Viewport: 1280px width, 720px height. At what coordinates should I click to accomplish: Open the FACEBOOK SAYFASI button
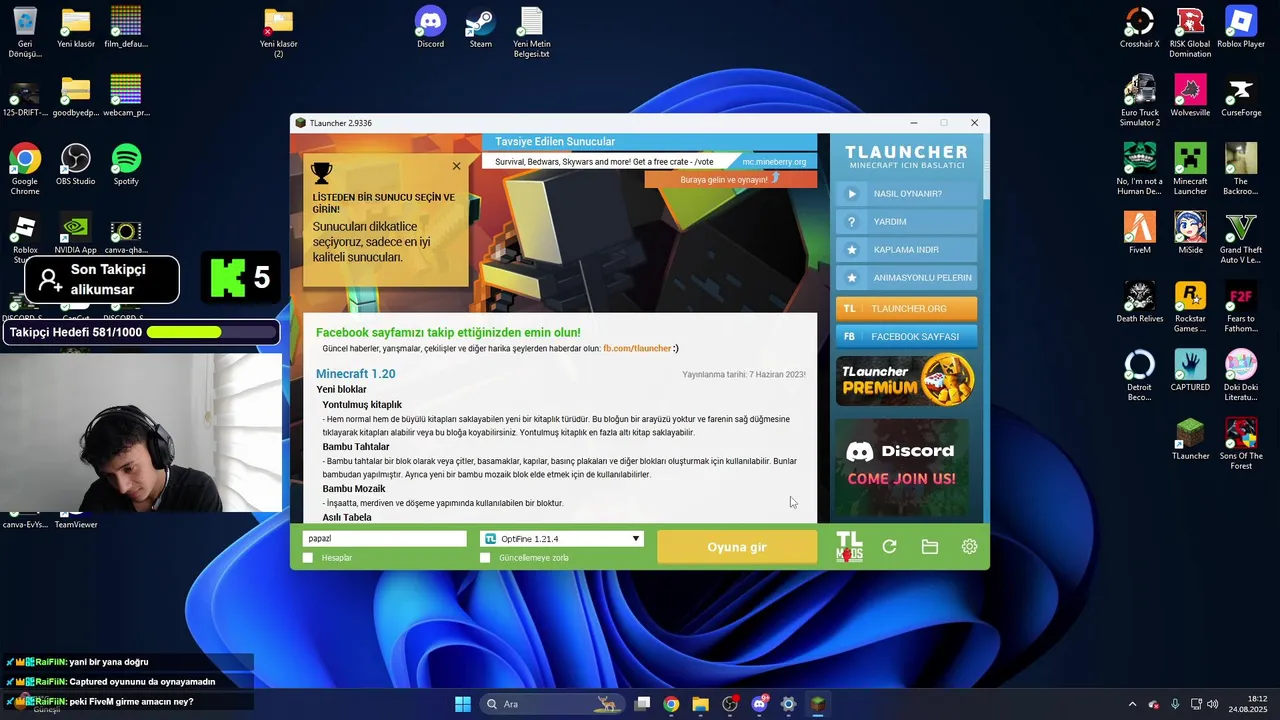pos(906,337)
